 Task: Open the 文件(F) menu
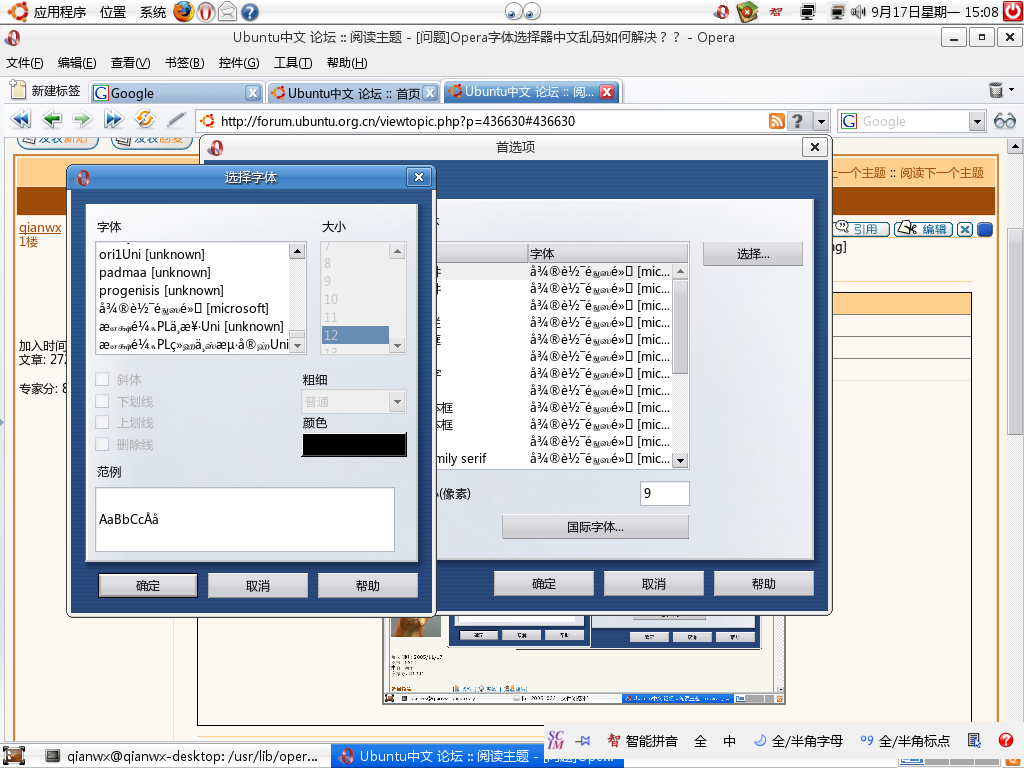tap(25, 63)
